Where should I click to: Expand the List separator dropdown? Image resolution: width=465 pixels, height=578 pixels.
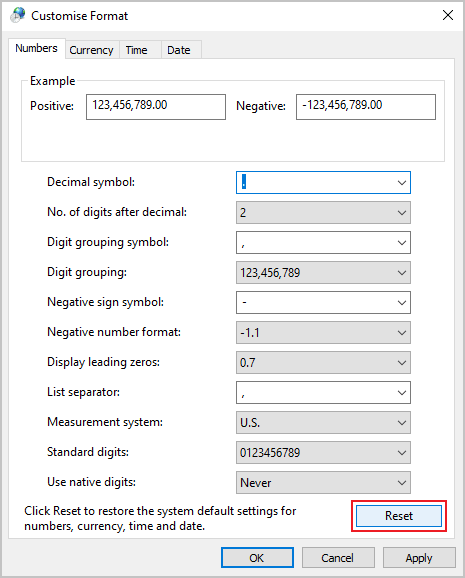[x=323, y=393]
